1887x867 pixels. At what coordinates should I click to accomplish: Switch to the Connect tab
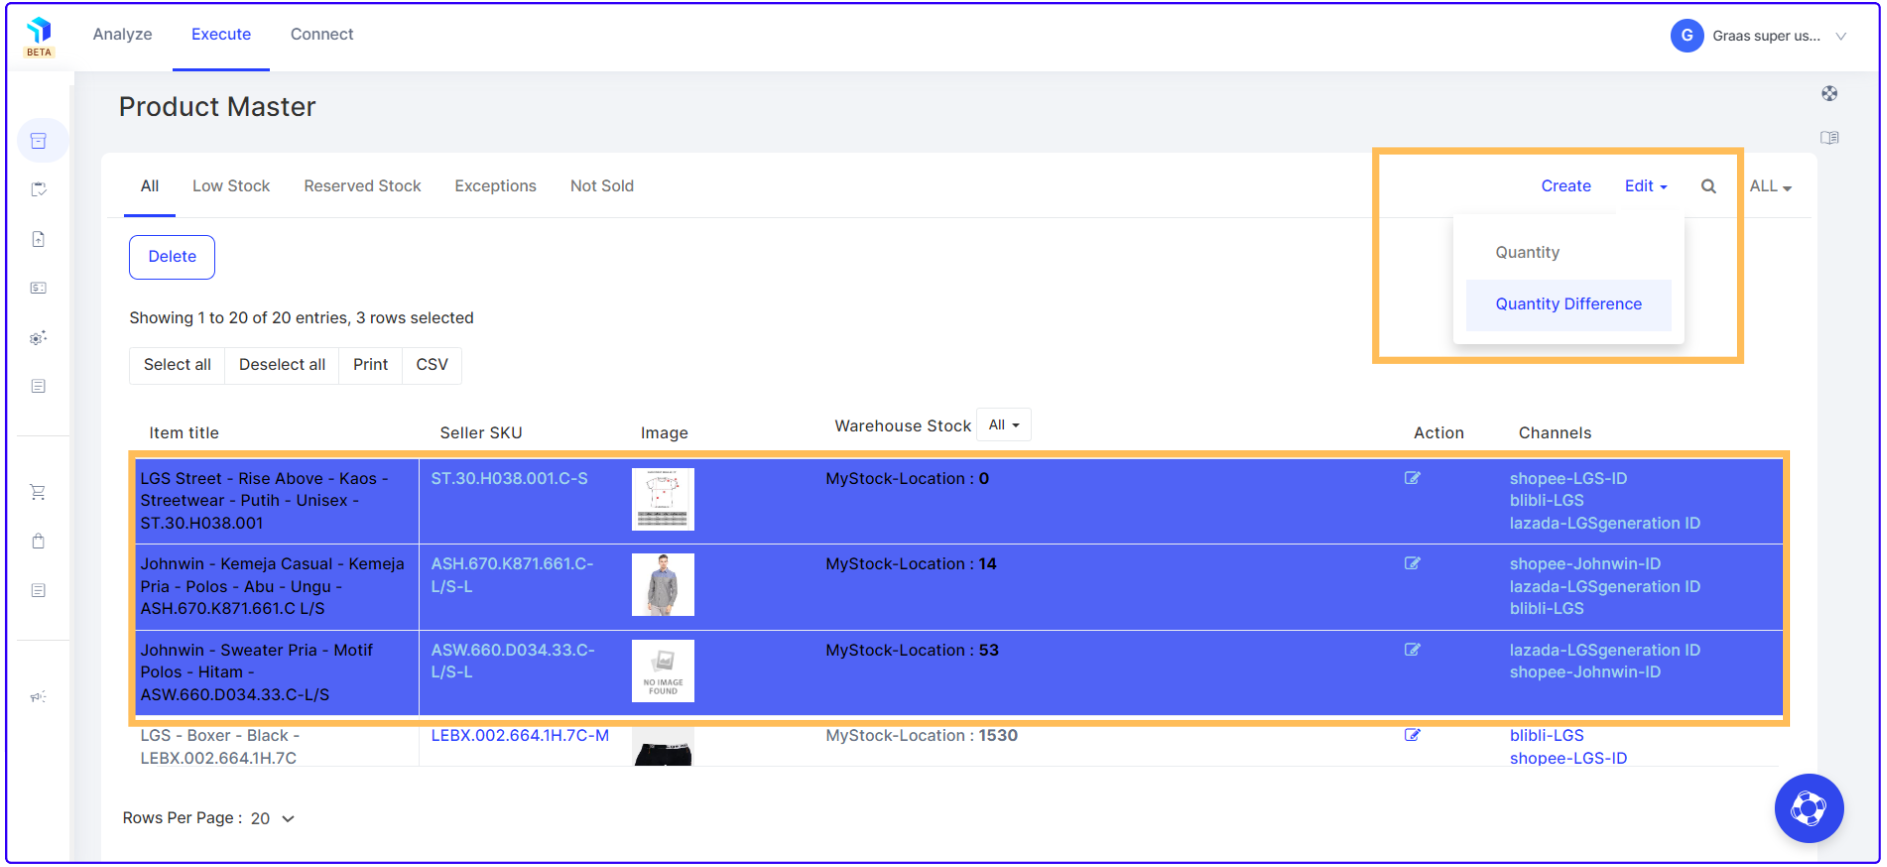pos(322,34)
